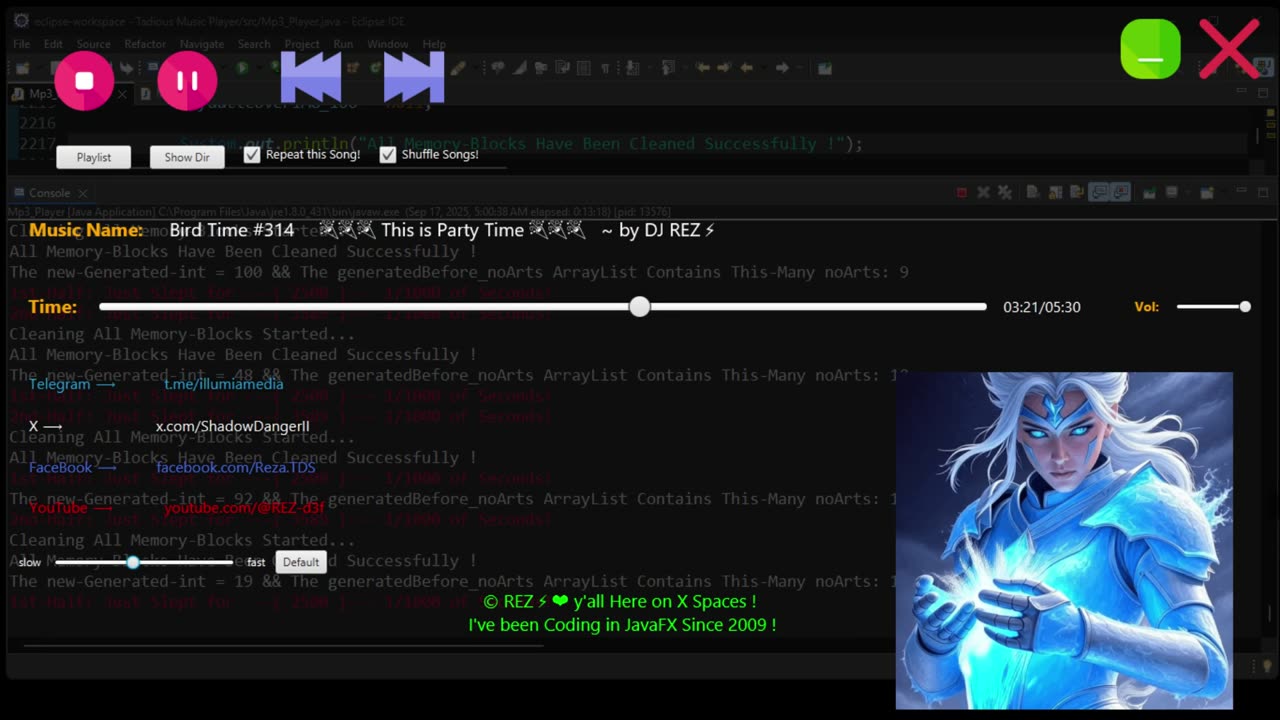Click Eclipse Forward navigation arrow
The image size is (1280, 720).
pos(781,68)
